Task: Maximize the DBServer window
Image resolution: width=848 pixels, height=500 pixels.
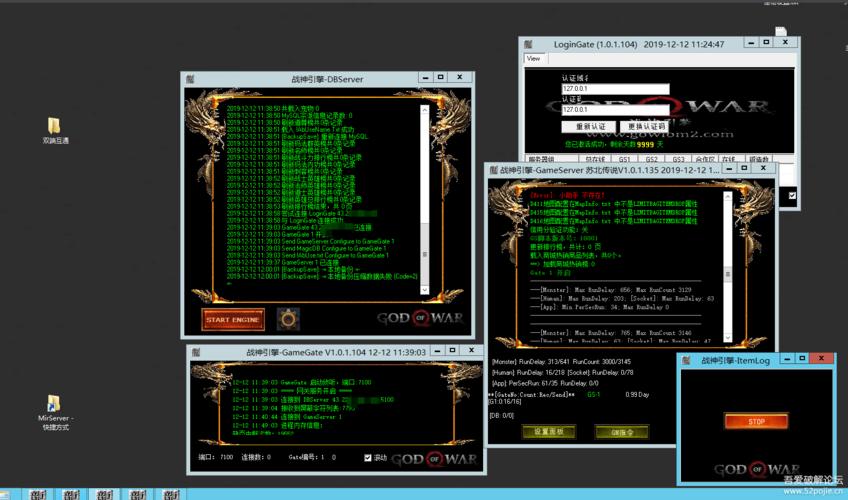Action: point(441,77)
